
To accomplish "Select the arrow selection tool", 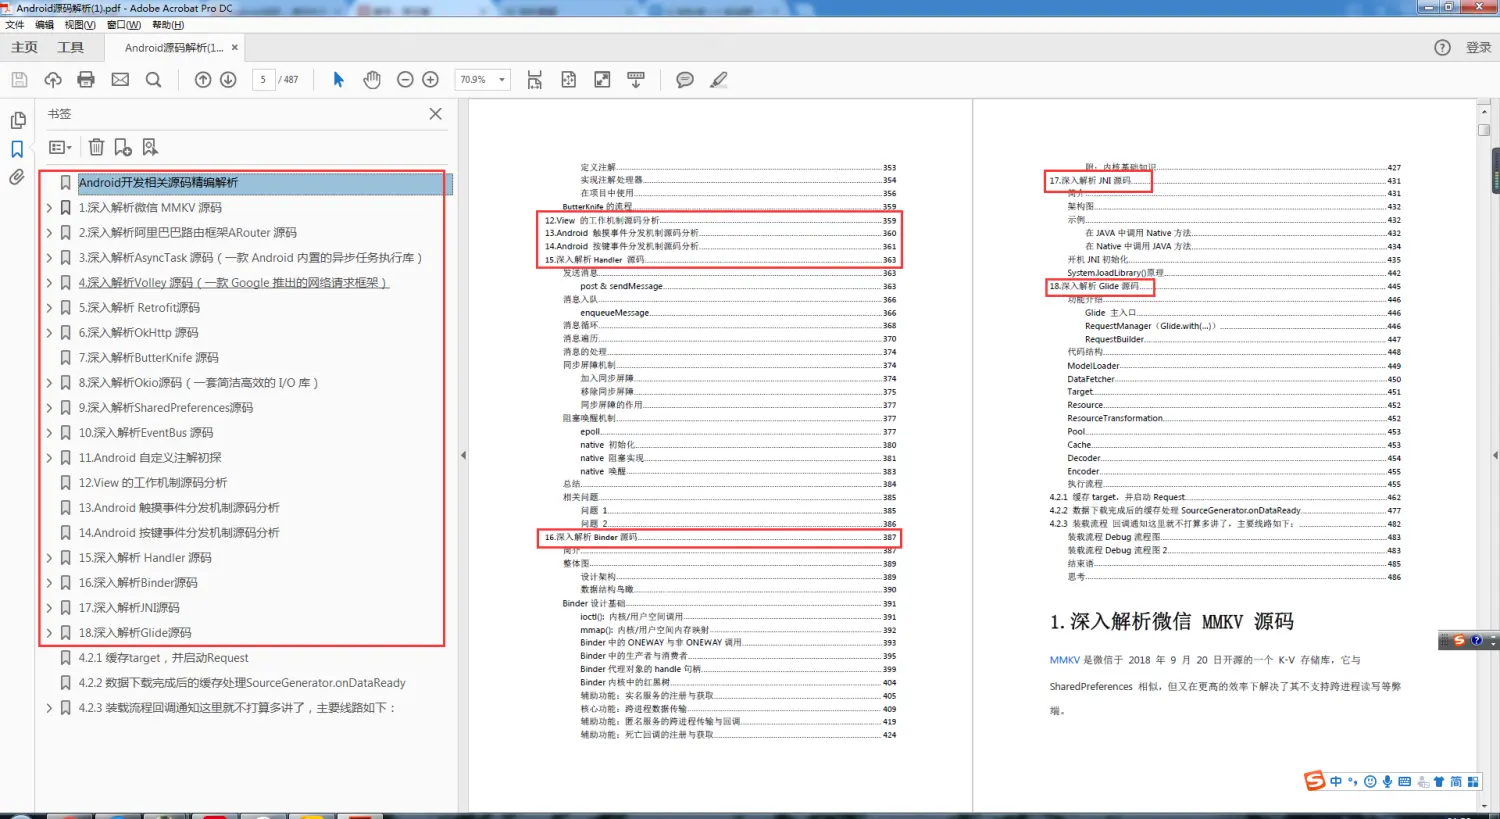I will click(338, 79).
